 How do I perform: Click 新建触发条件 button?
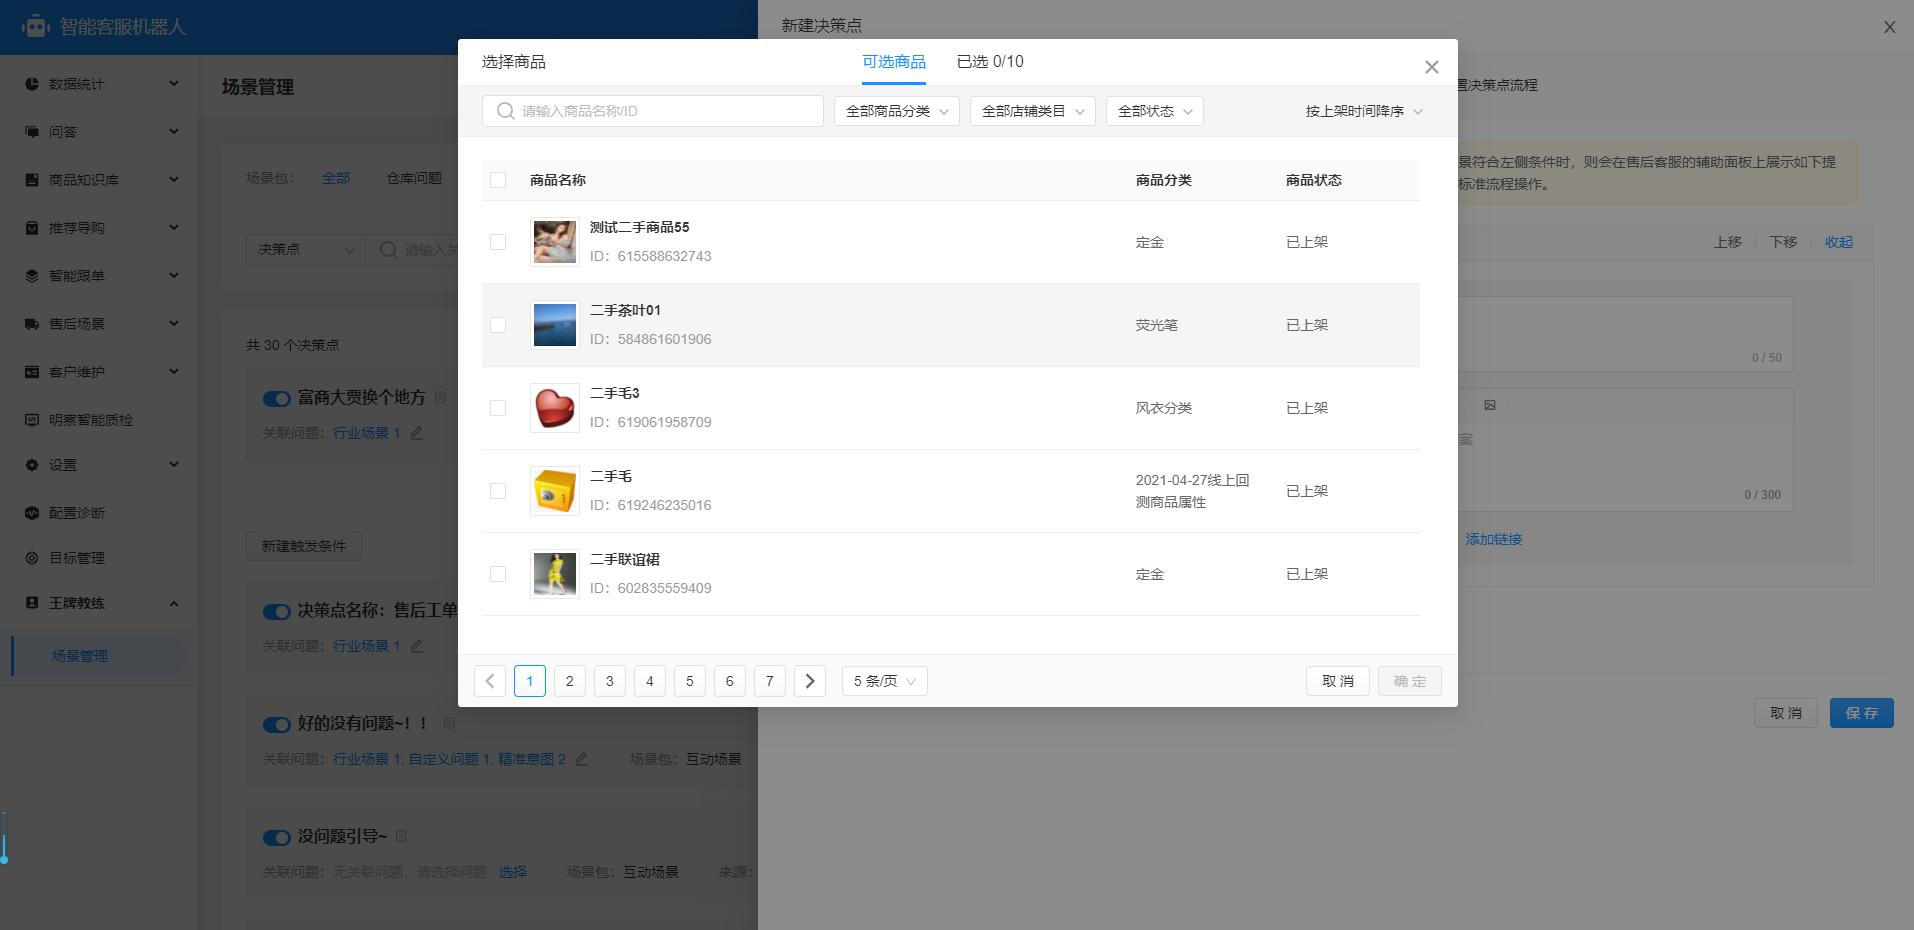point(304,546)
